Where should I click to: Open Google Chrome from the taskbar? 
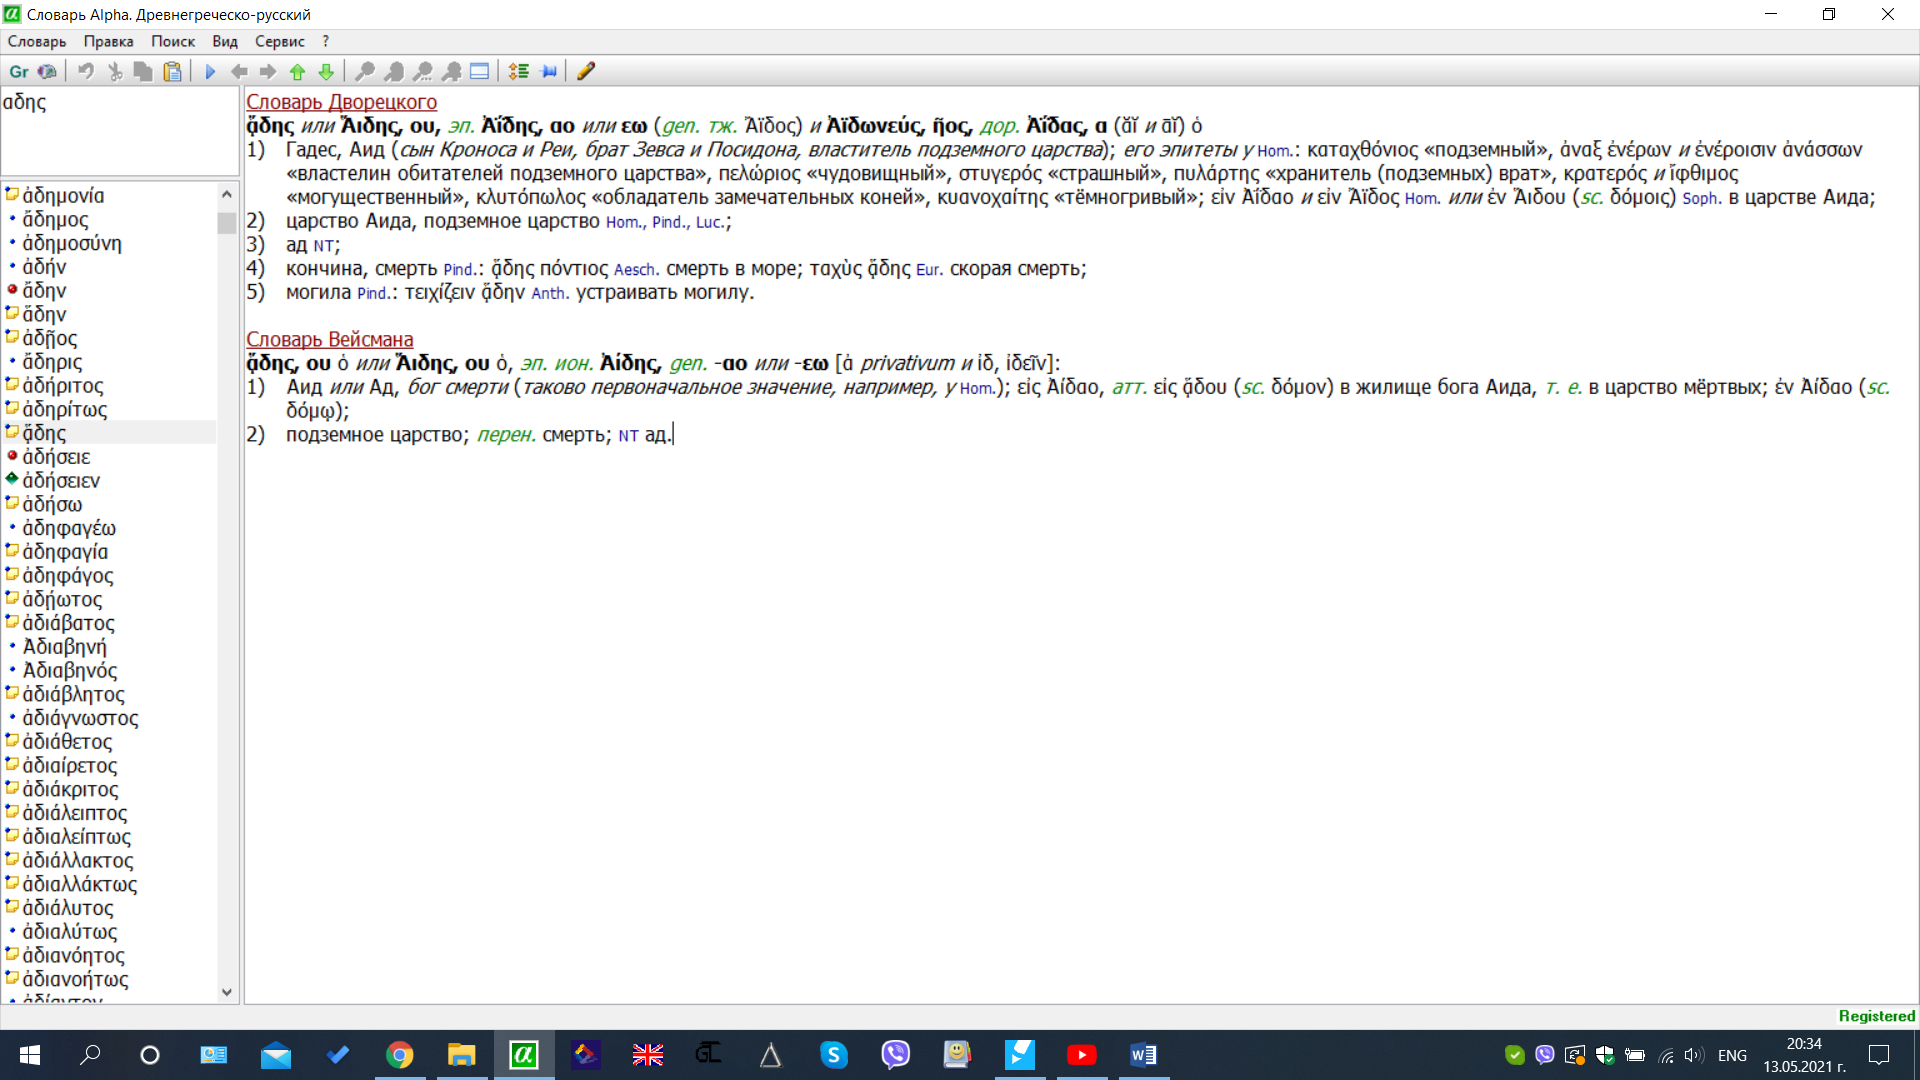point(399,1055)
